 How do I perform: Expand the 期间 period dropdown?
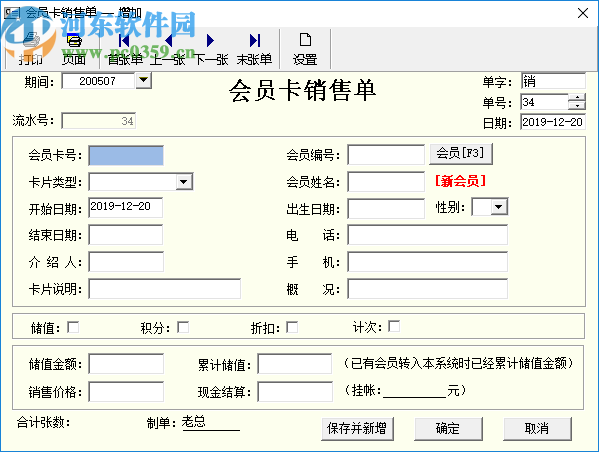tap(144, 80)
